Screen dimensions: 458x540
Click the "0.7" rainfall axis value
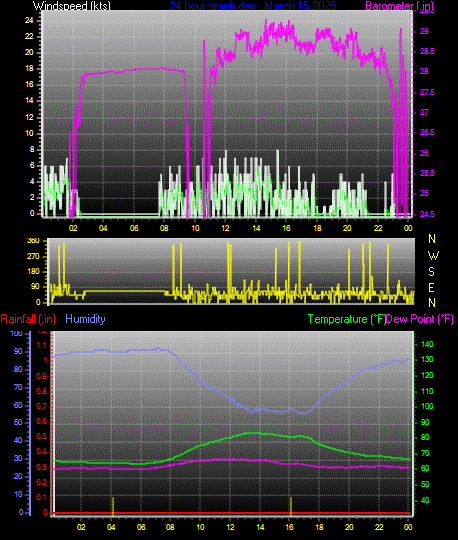click(42, 406)
